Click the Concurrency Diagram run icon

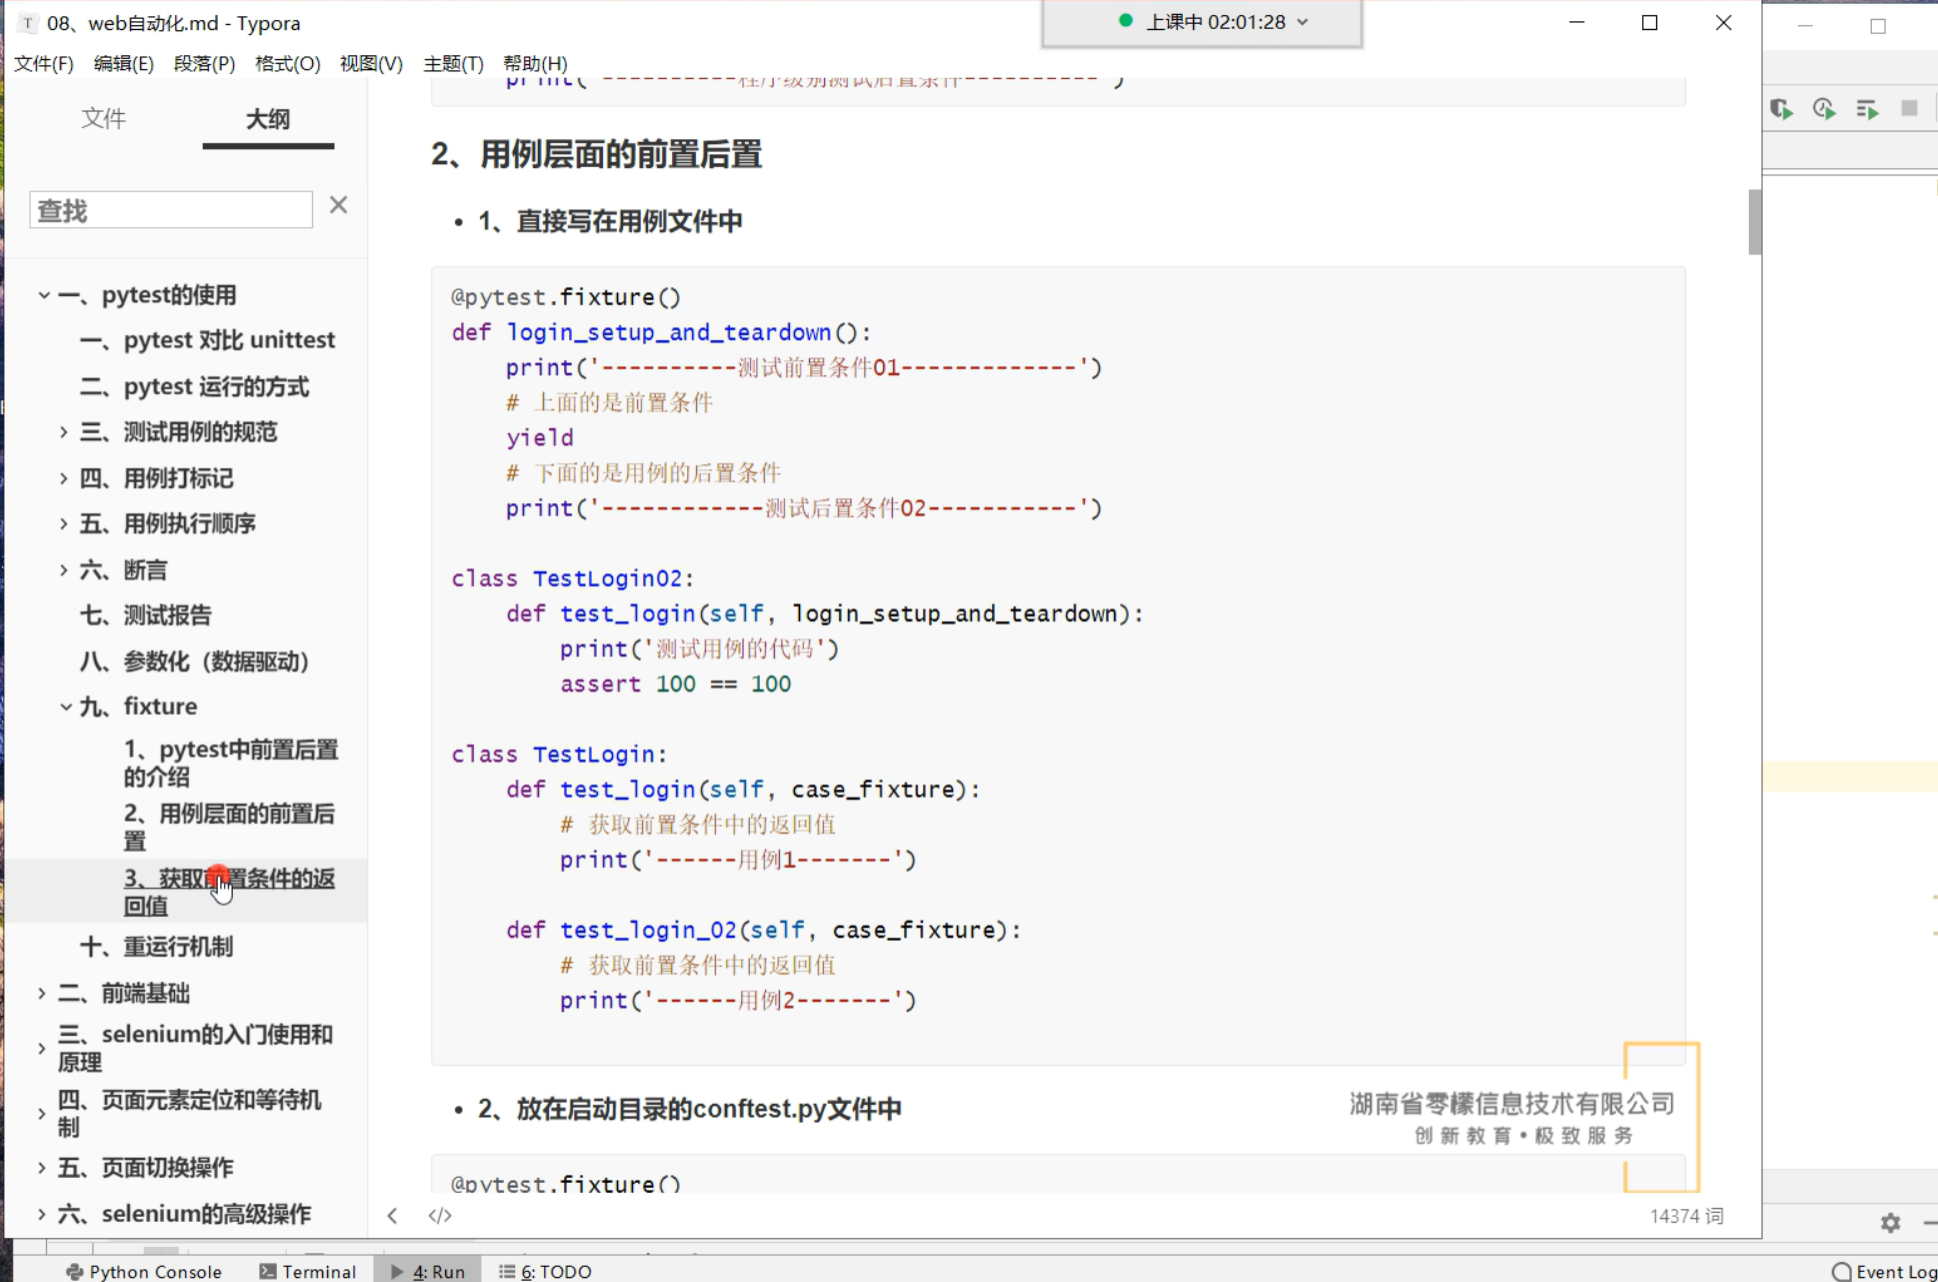pos(1867,109)
